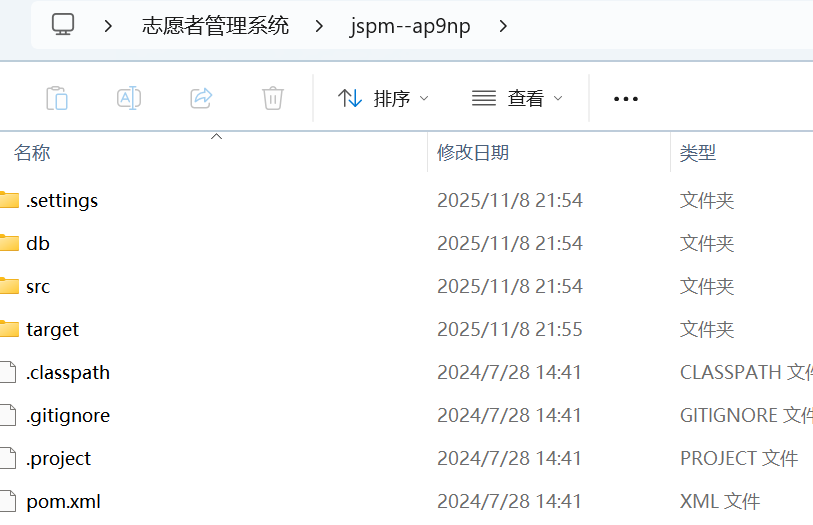Image resolution: width=813 pixels, height=525 pixels.
Task: Select the src folder row
Action: pos(406,286)
